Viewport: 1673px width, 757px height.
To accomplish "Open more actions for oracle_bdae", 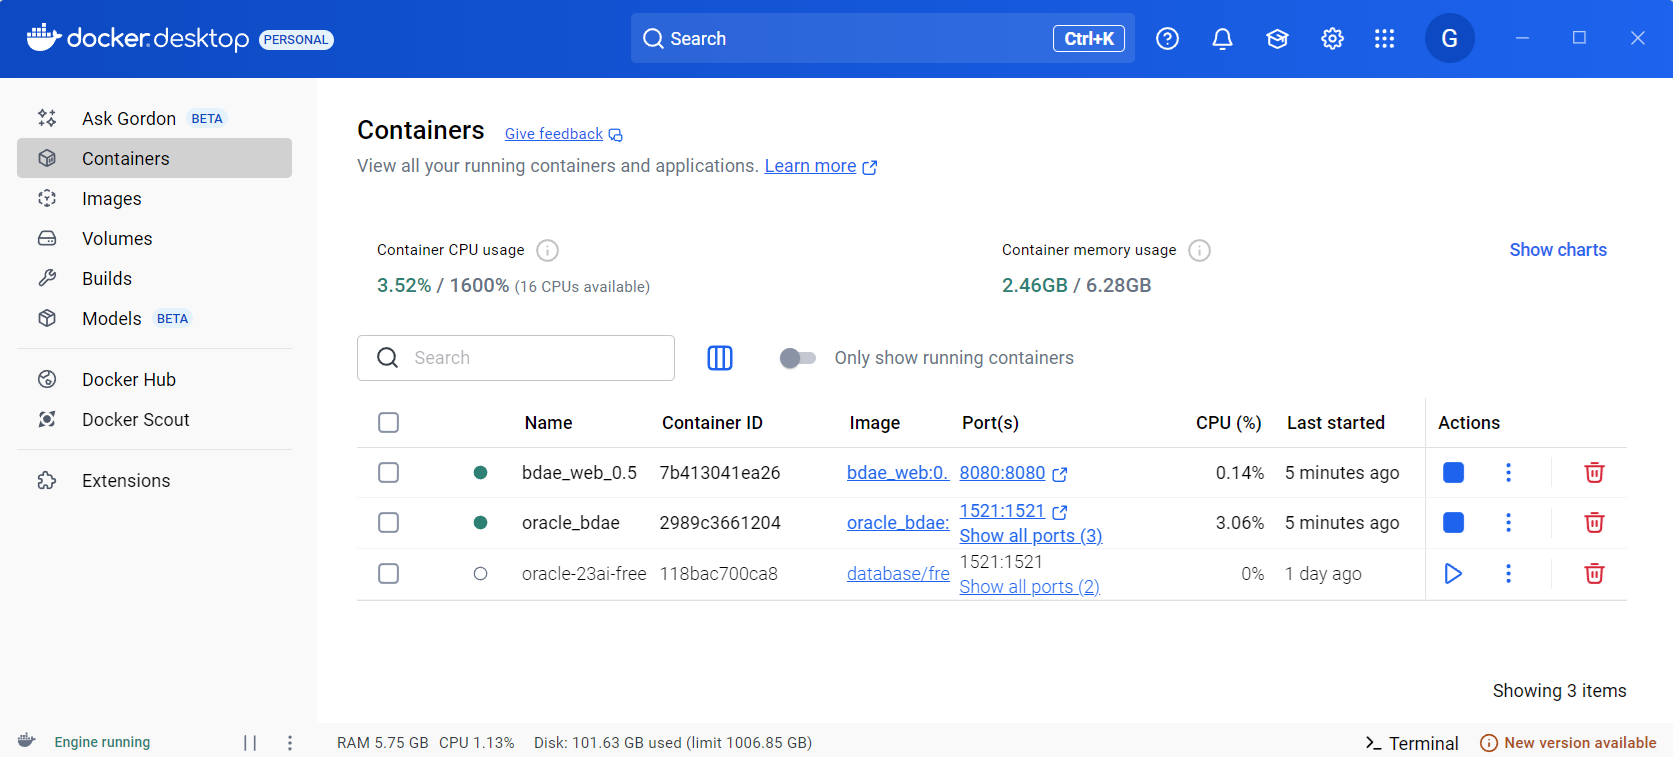I will click(1508, 523).
